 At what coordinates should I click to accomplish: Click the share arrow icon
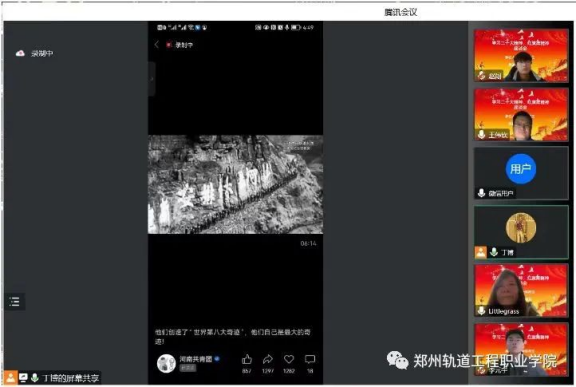coord(268,359)
